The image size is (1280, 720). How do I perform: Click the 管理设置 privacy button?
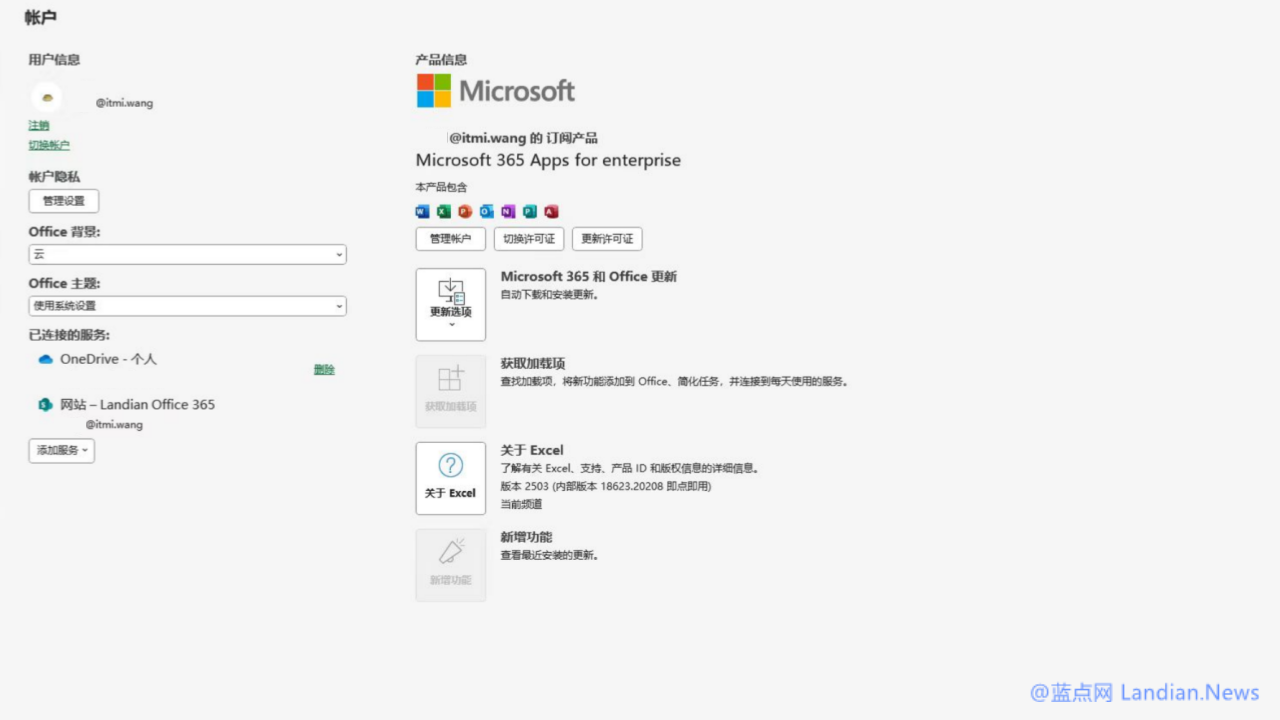(64, 201)
